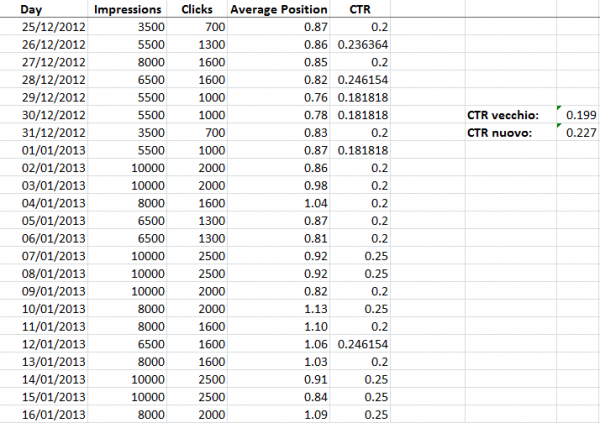
Task: Click the date cell 27/12/2012
Action: tap(44, 62)
